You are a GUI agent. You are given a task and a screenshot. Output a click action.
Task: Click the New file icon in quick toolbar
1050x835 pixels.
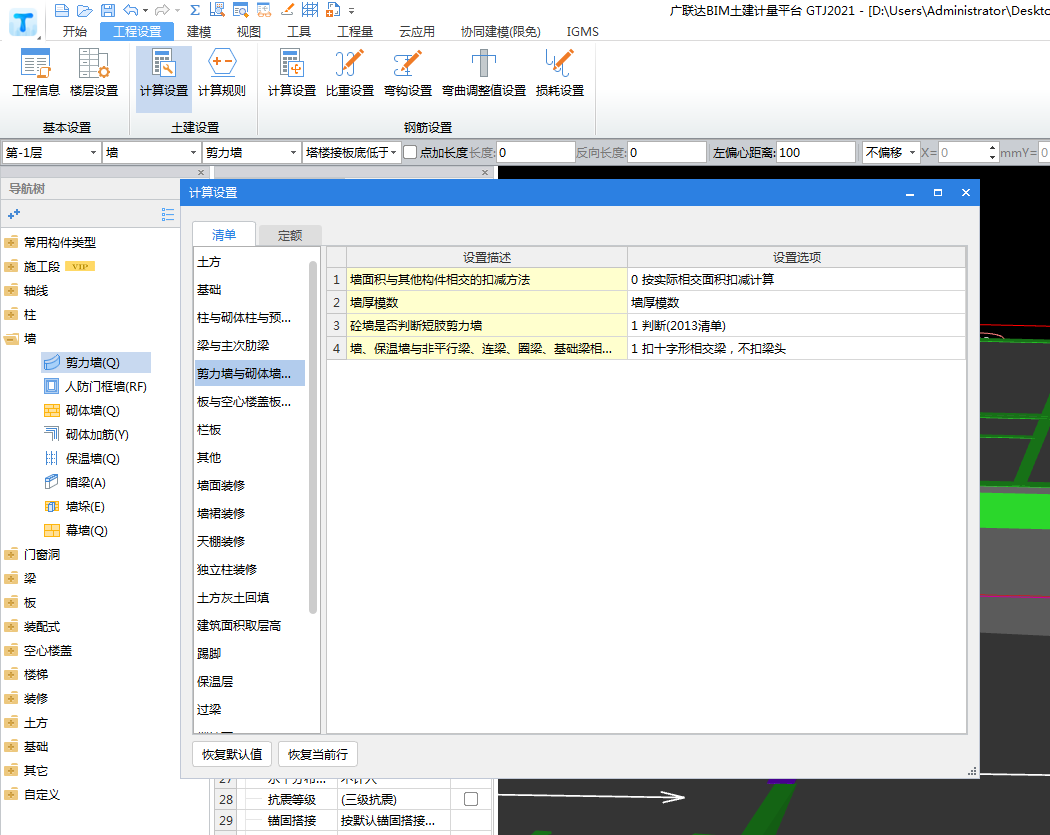tap(62, 10)
